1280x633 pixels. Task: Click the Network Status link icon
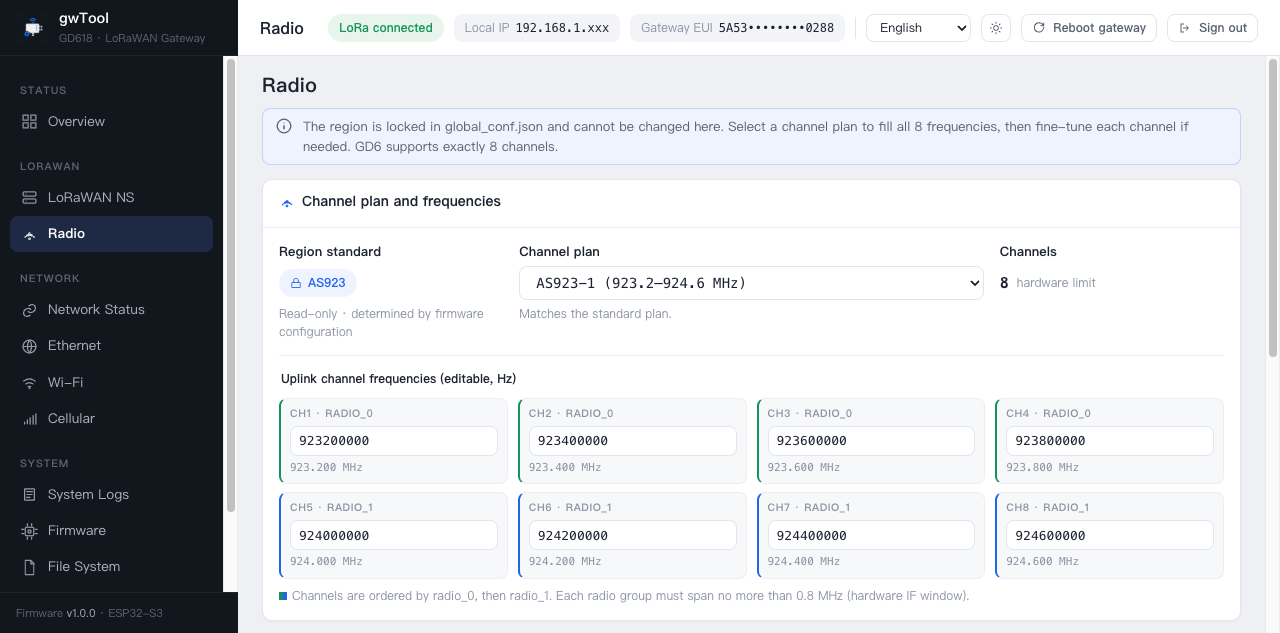tap(29, 309)
